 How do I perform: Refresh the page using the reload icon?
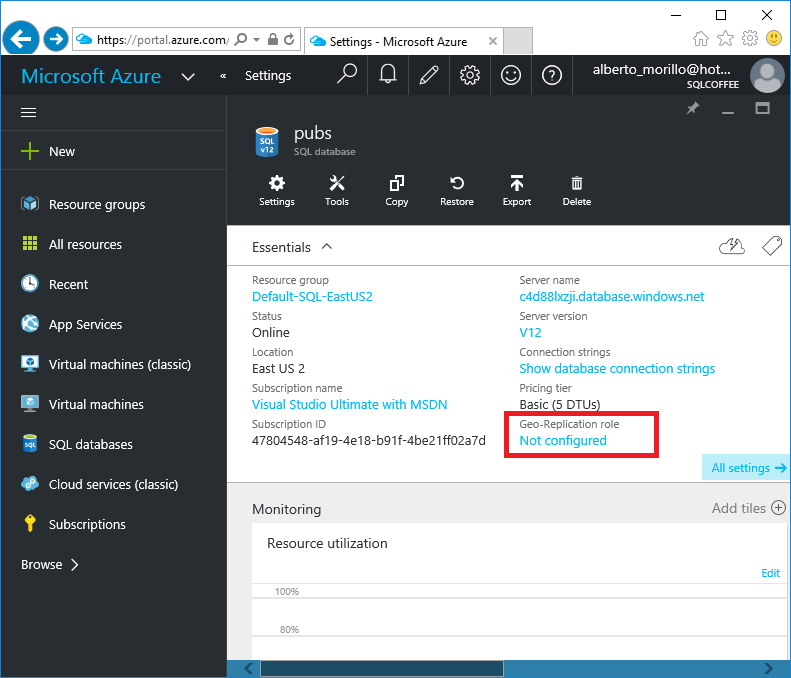coord(289,39)
